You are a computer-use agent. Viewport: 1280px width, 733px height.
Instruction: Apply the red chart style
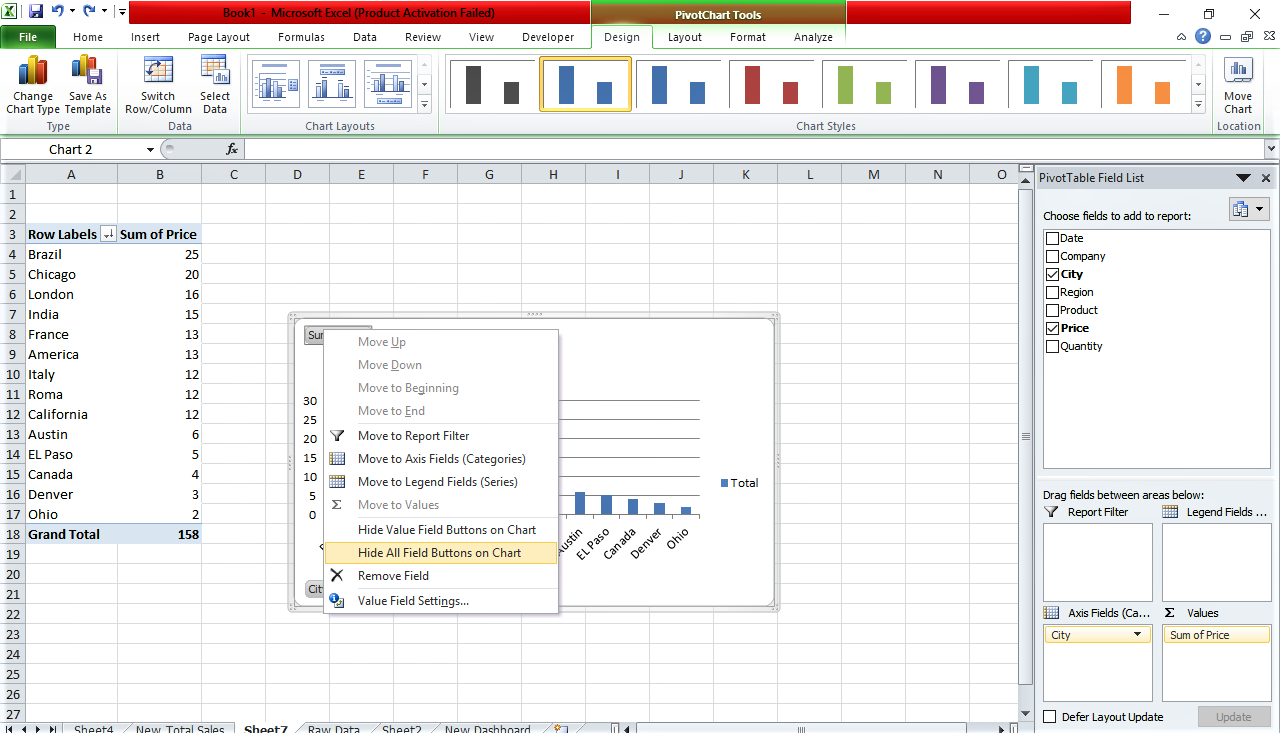(x=771, y=84)
